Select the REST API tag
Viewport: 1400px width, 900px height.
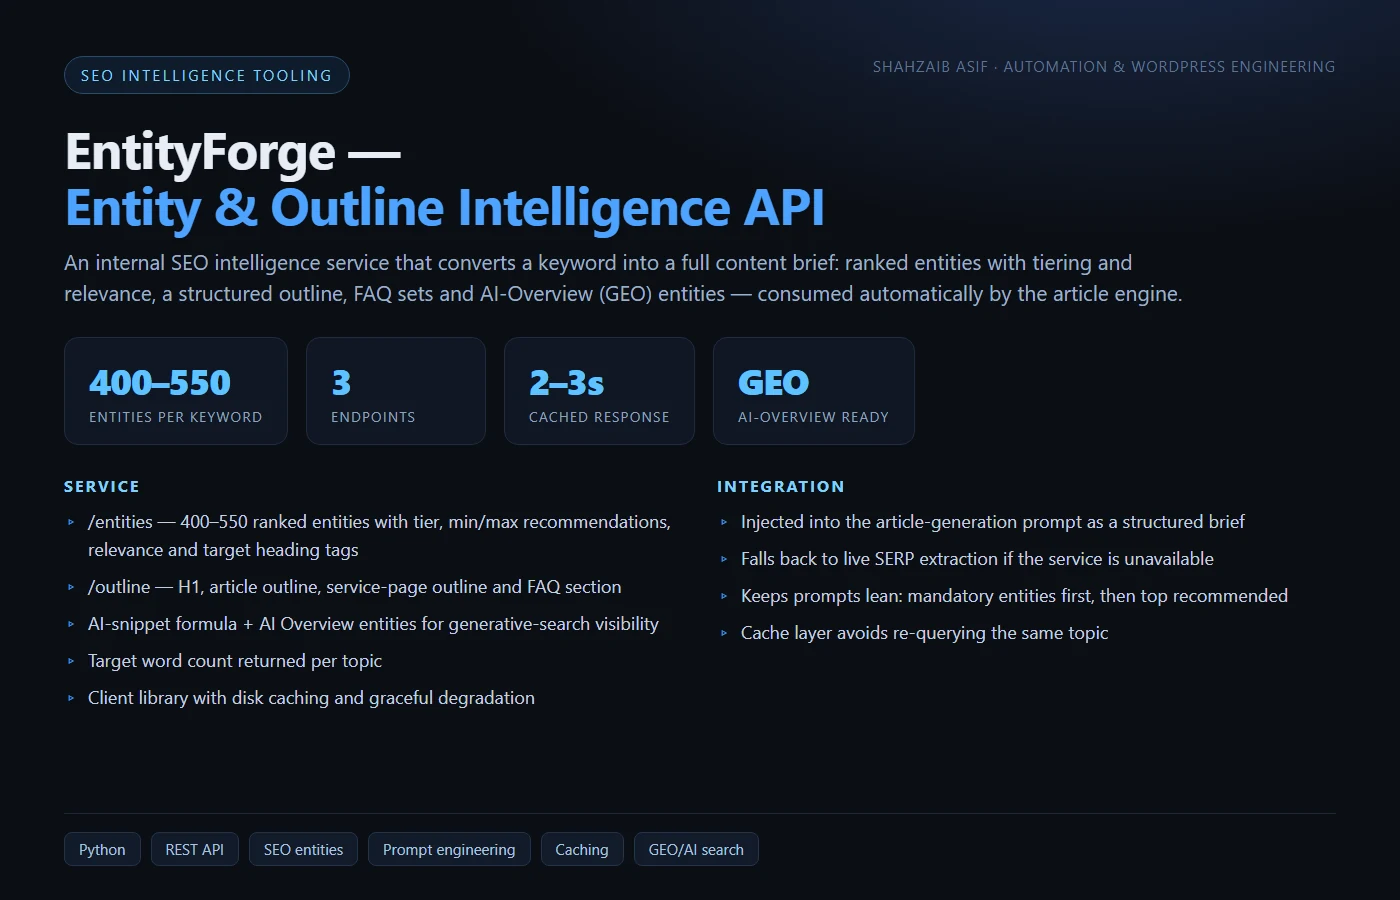pos(195,849)
